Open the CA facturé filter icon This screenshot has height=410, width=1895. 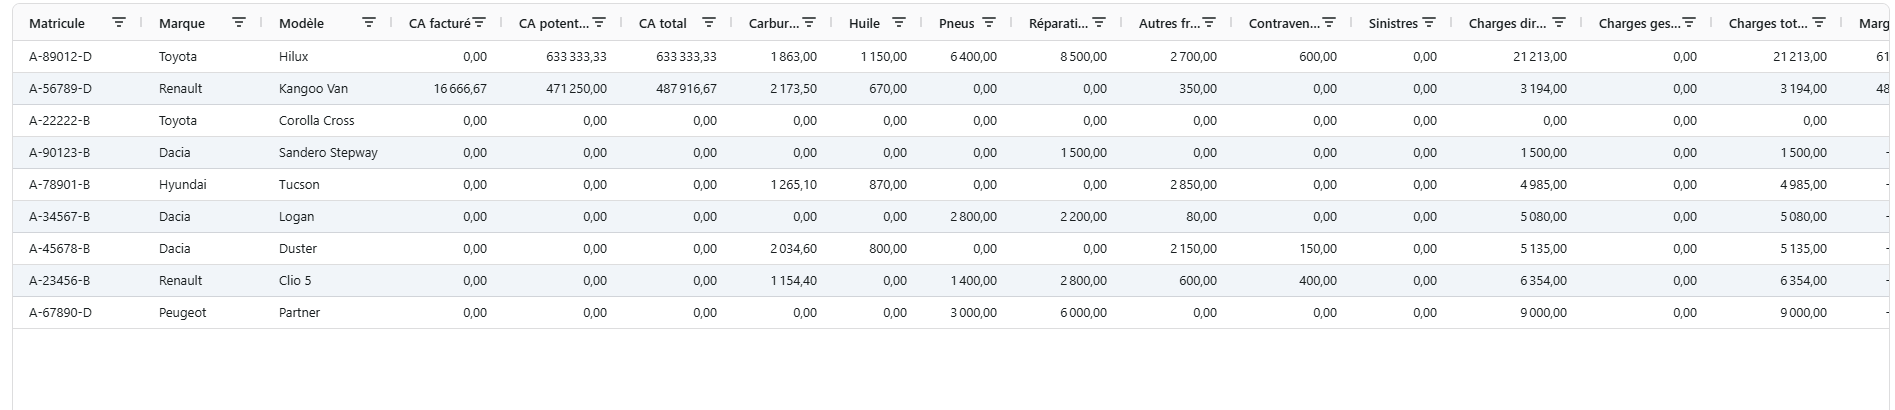click(x=479, y=23)
